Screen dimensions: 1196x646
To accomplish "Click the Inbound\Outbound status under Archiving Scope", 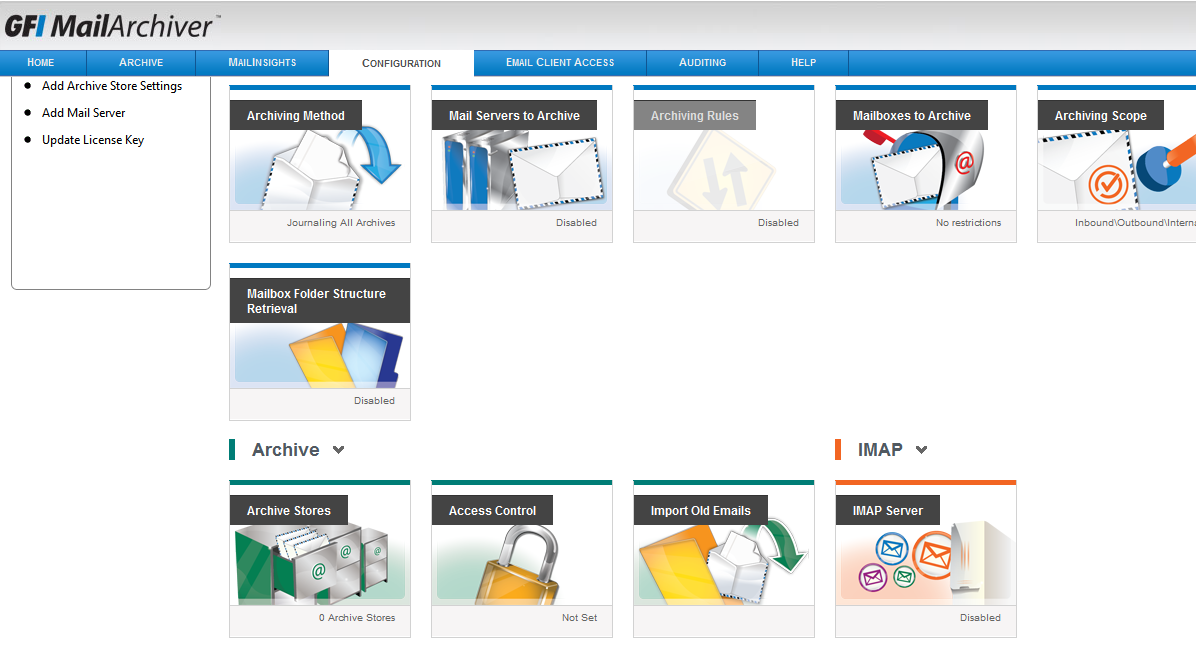I will (x=1135, y=223).
